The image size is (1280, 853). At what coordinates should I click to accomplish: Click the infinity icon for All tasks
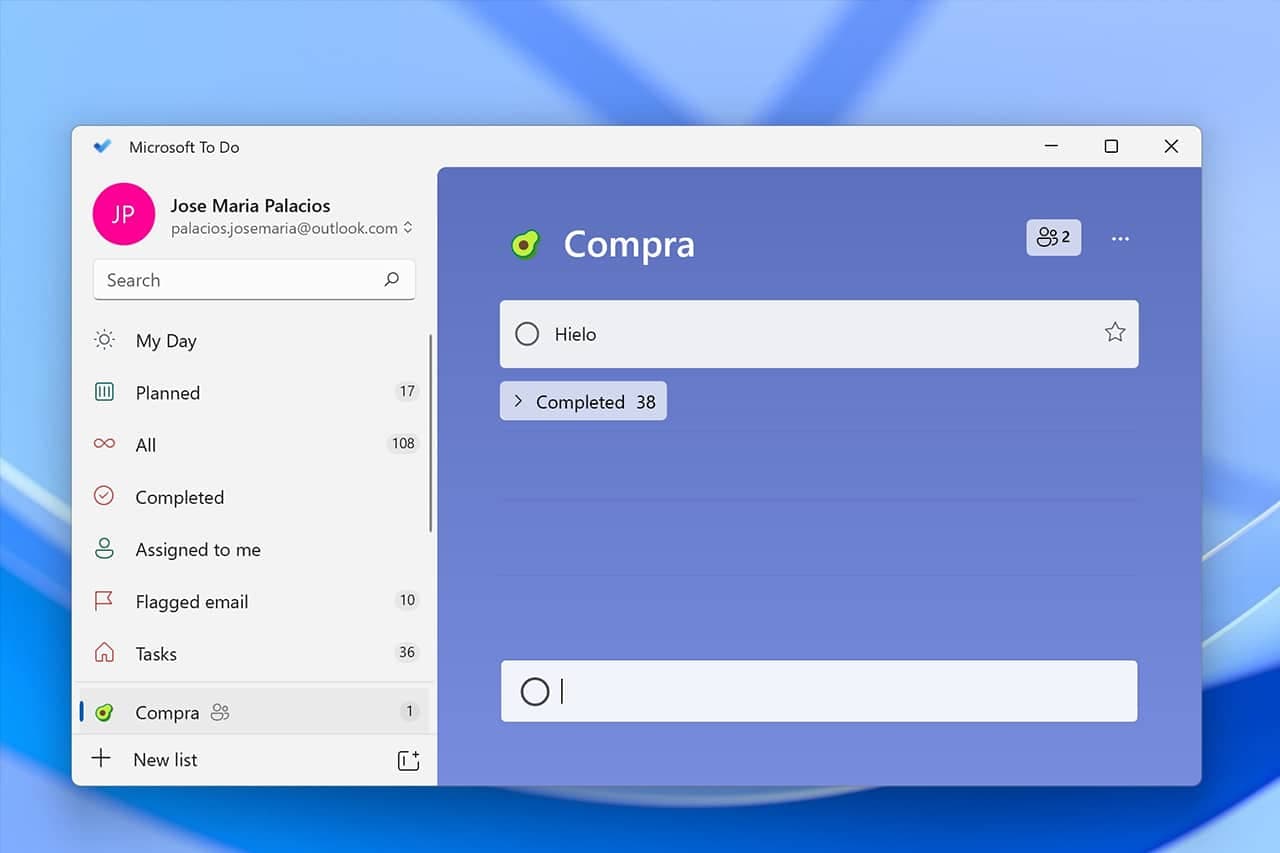104,444
